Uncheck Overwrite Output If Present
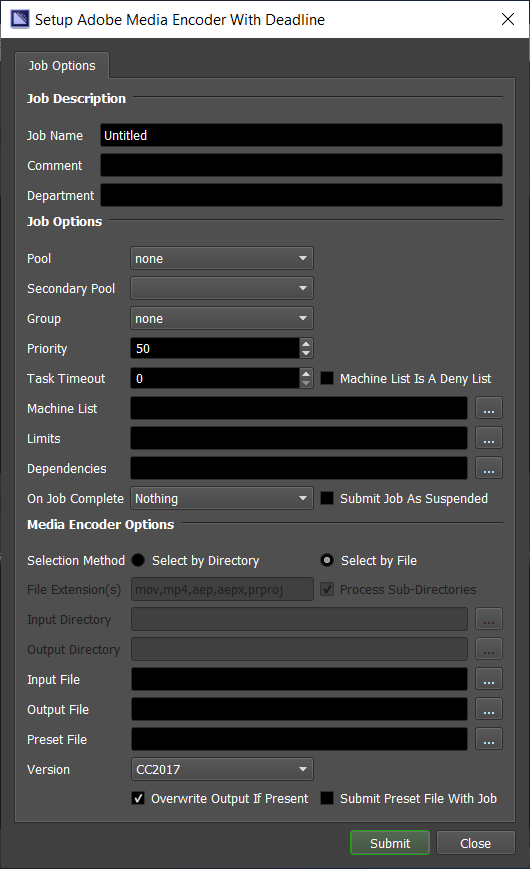This screenshot has height=869, width=530. 138,799
